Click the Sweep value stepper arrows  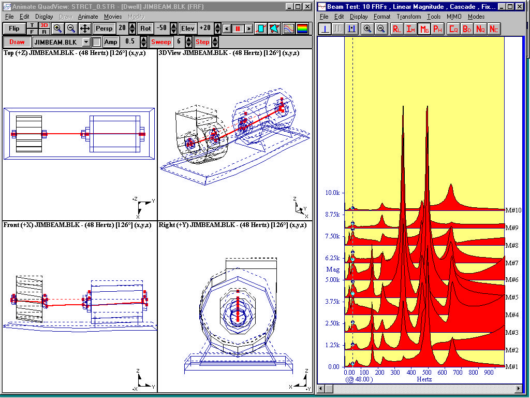(189, 42)
